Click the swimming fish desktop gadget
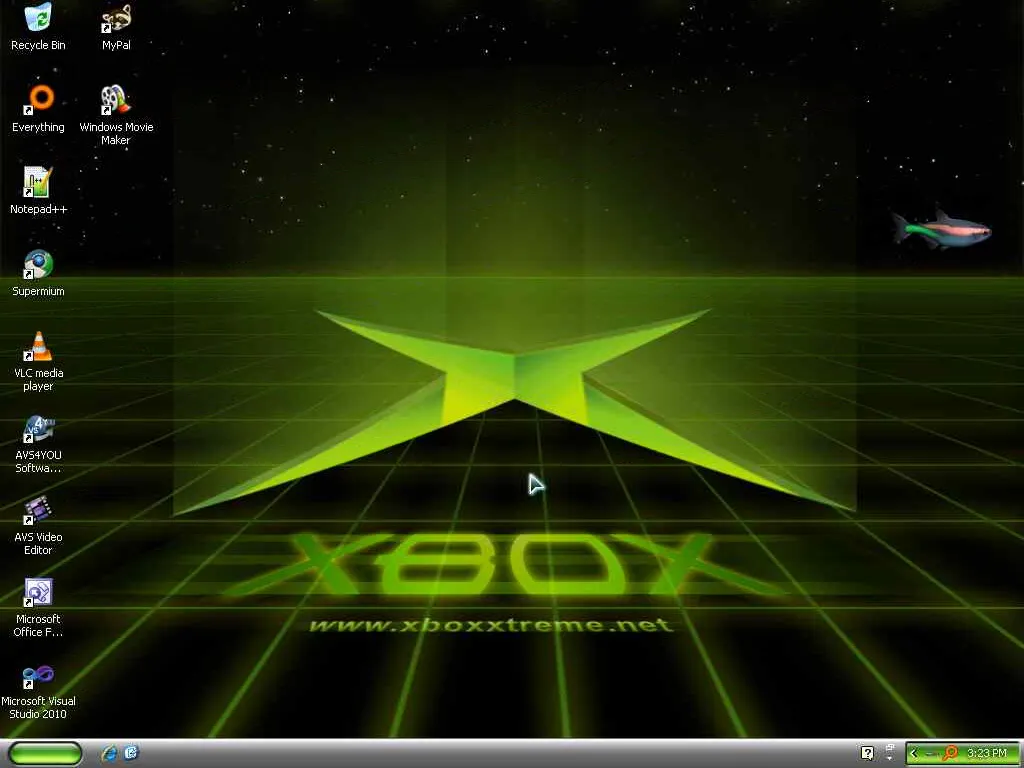 point(942,229)
